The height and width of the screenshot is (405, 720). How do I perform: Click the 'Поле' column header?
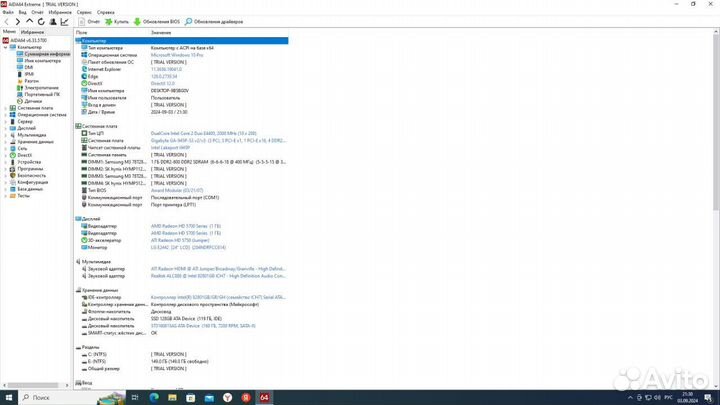pos(82,33)
